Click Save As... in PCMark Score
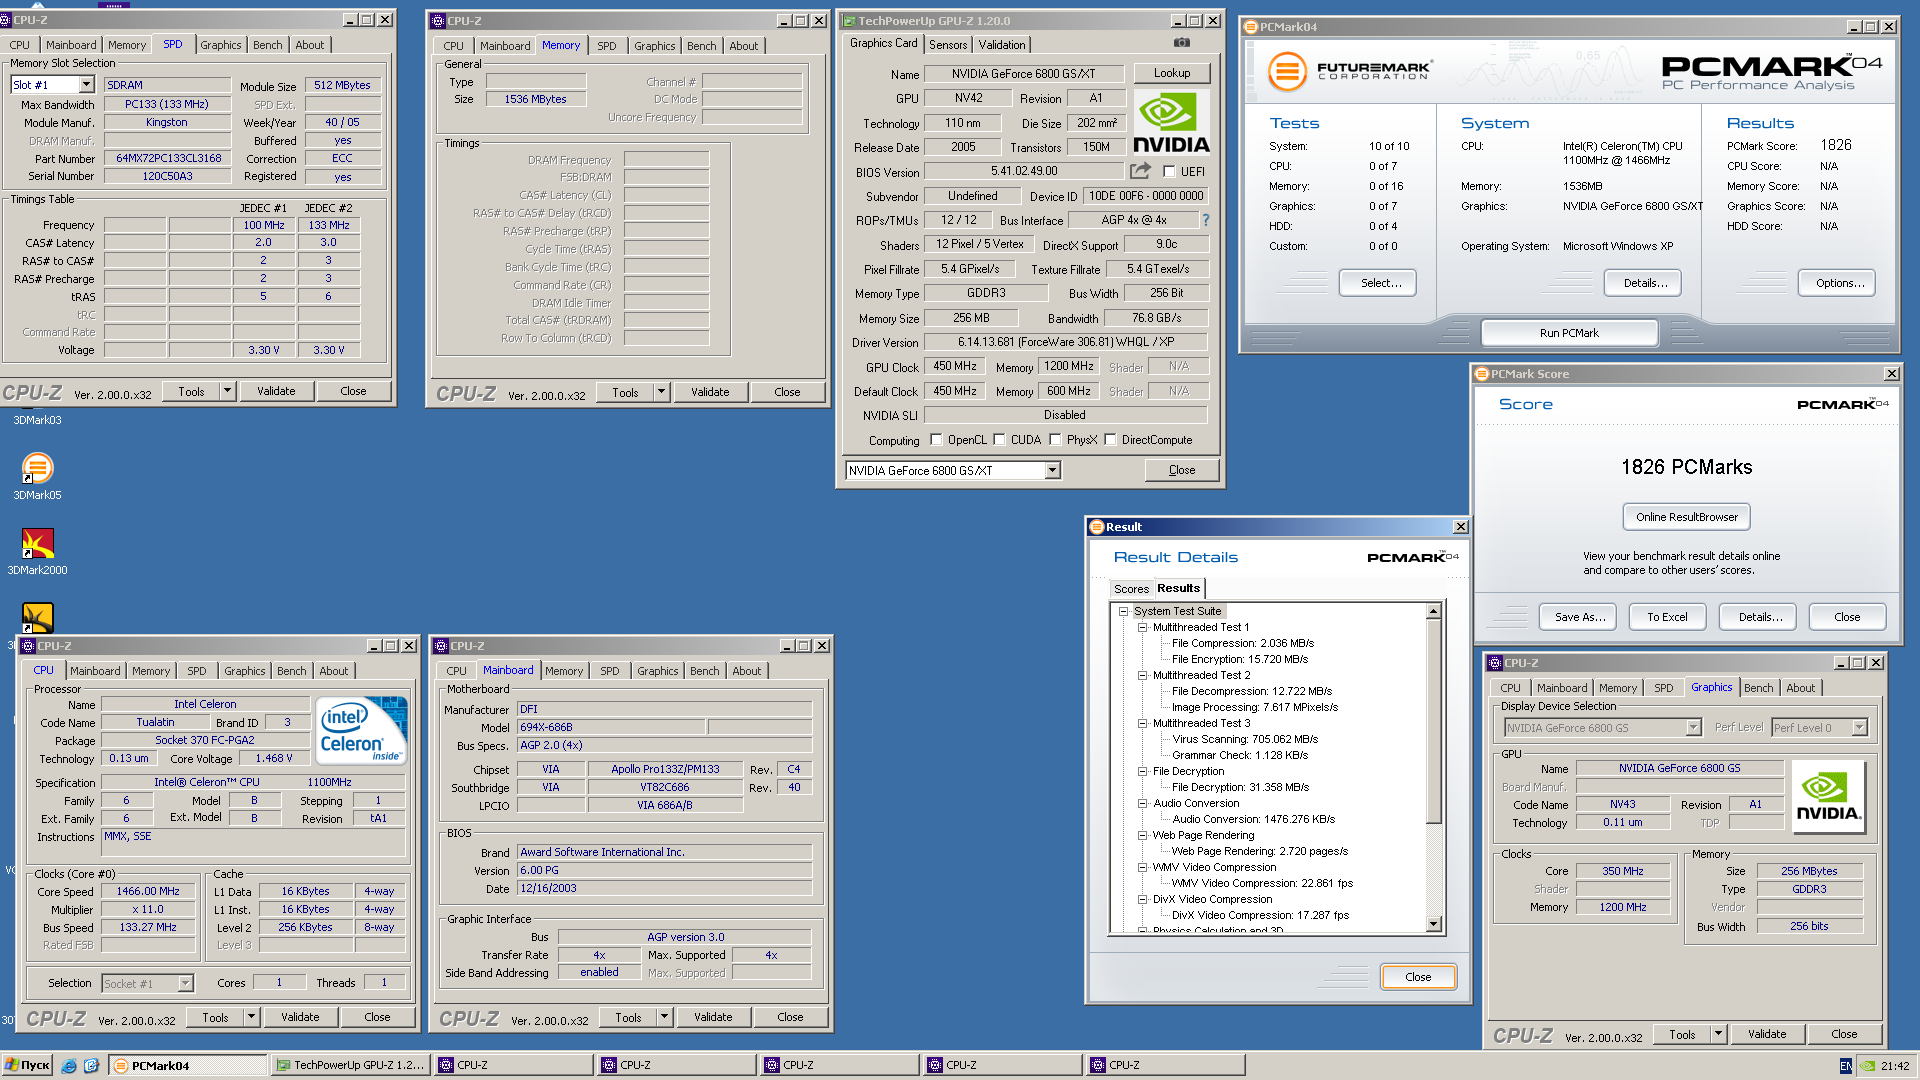 (x=1579, y=617)
